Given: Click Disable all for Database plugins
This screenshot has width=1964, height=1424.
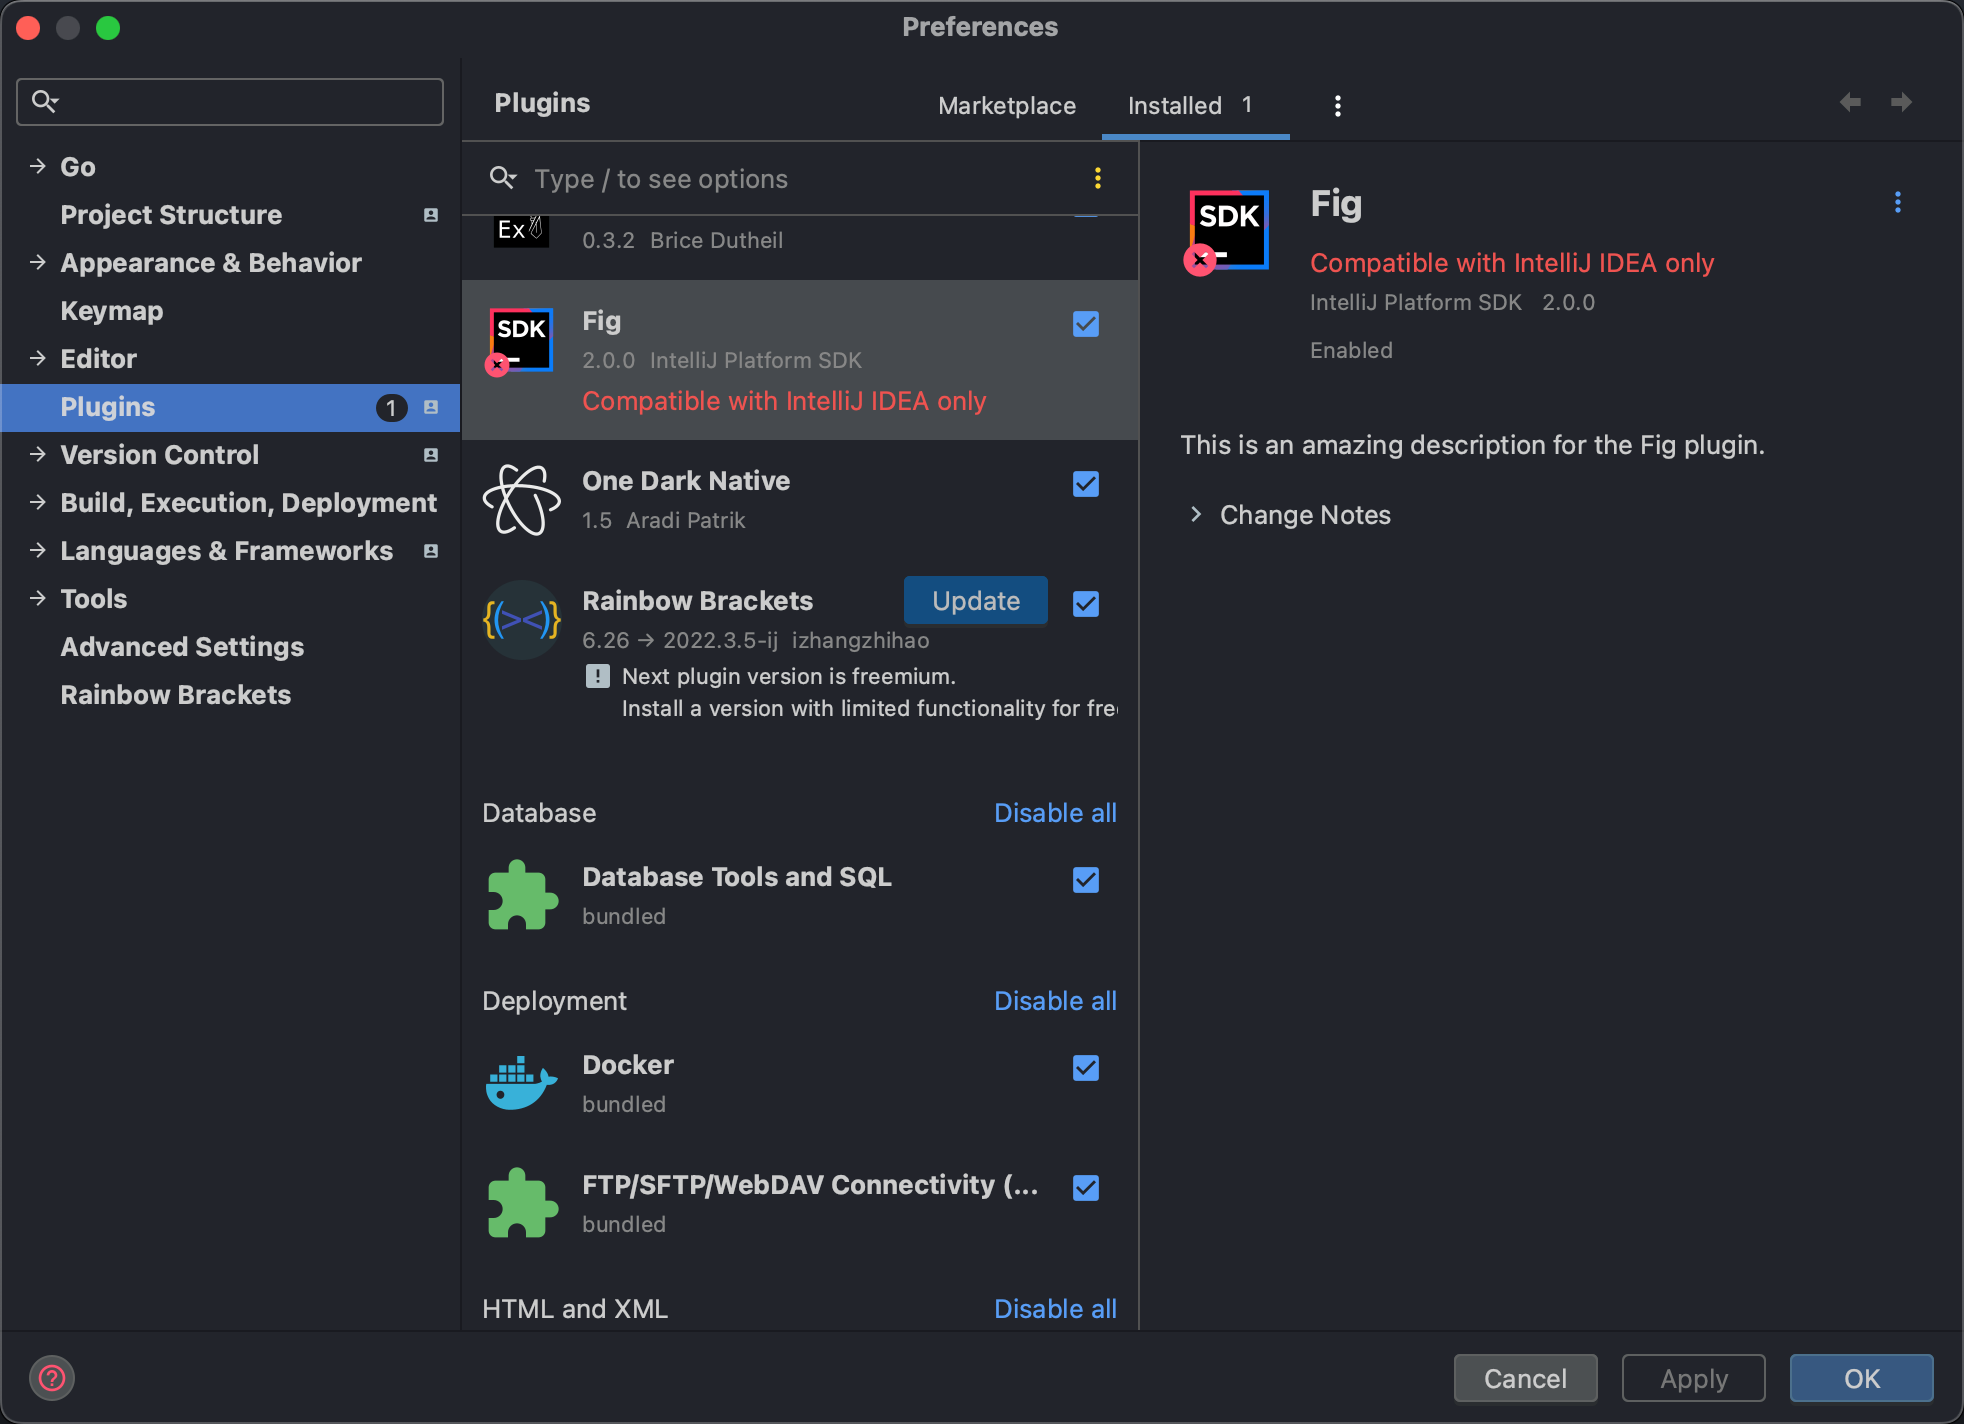Looking at the screenshot, I should 1055,812.
